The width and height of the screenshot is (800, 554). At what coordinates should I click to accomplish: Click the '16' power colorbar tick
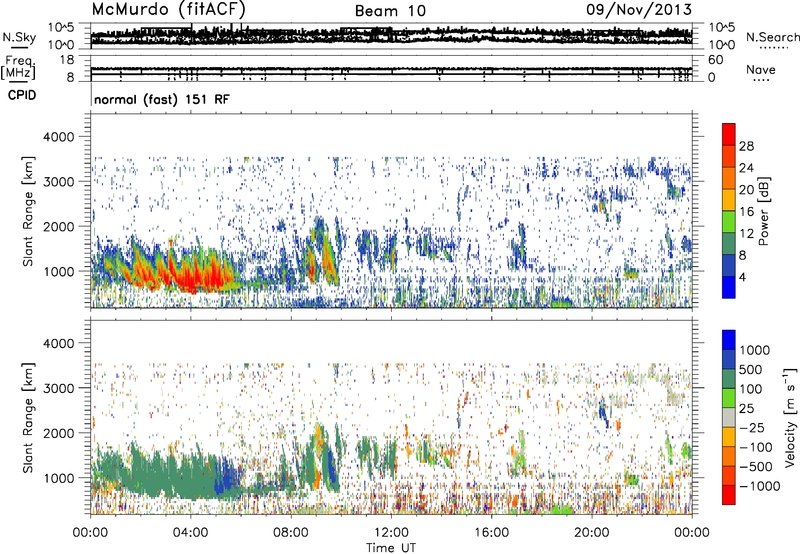[746, 212]
